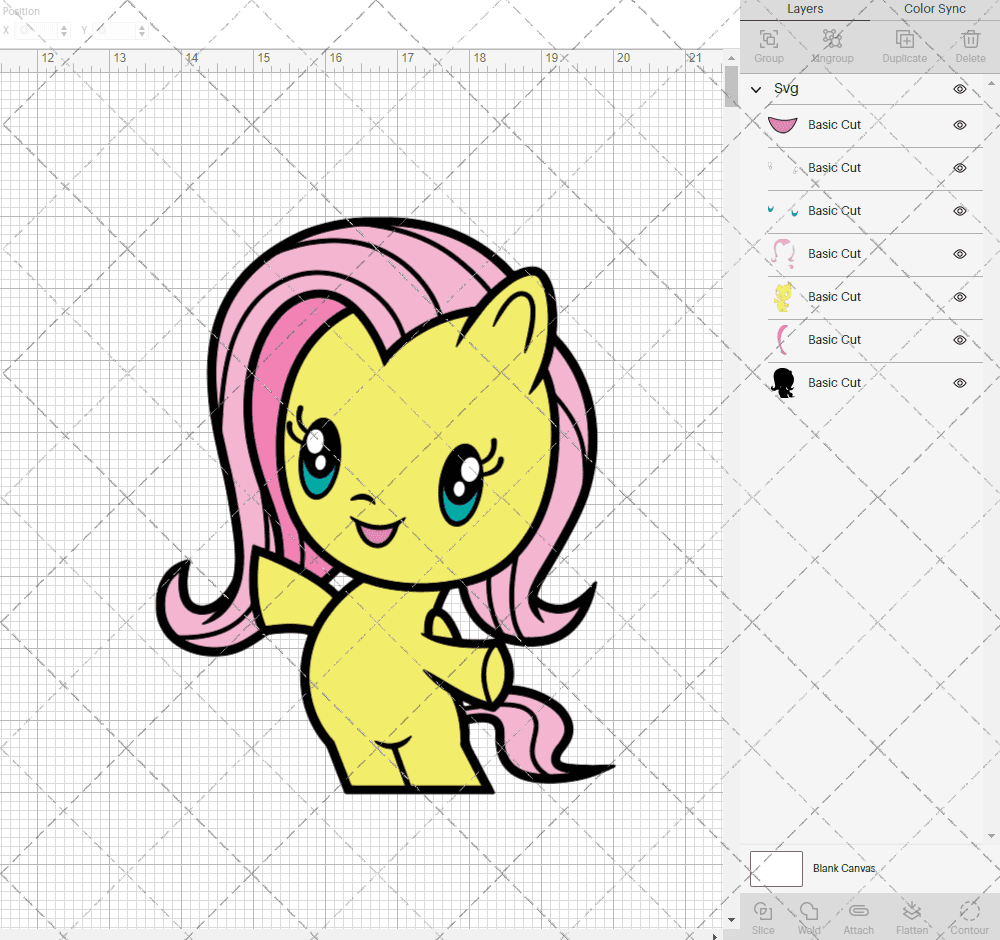Click the Layers panel scroll down arrow
This screenshot has width=1000, height=940.
click(990, 836)
